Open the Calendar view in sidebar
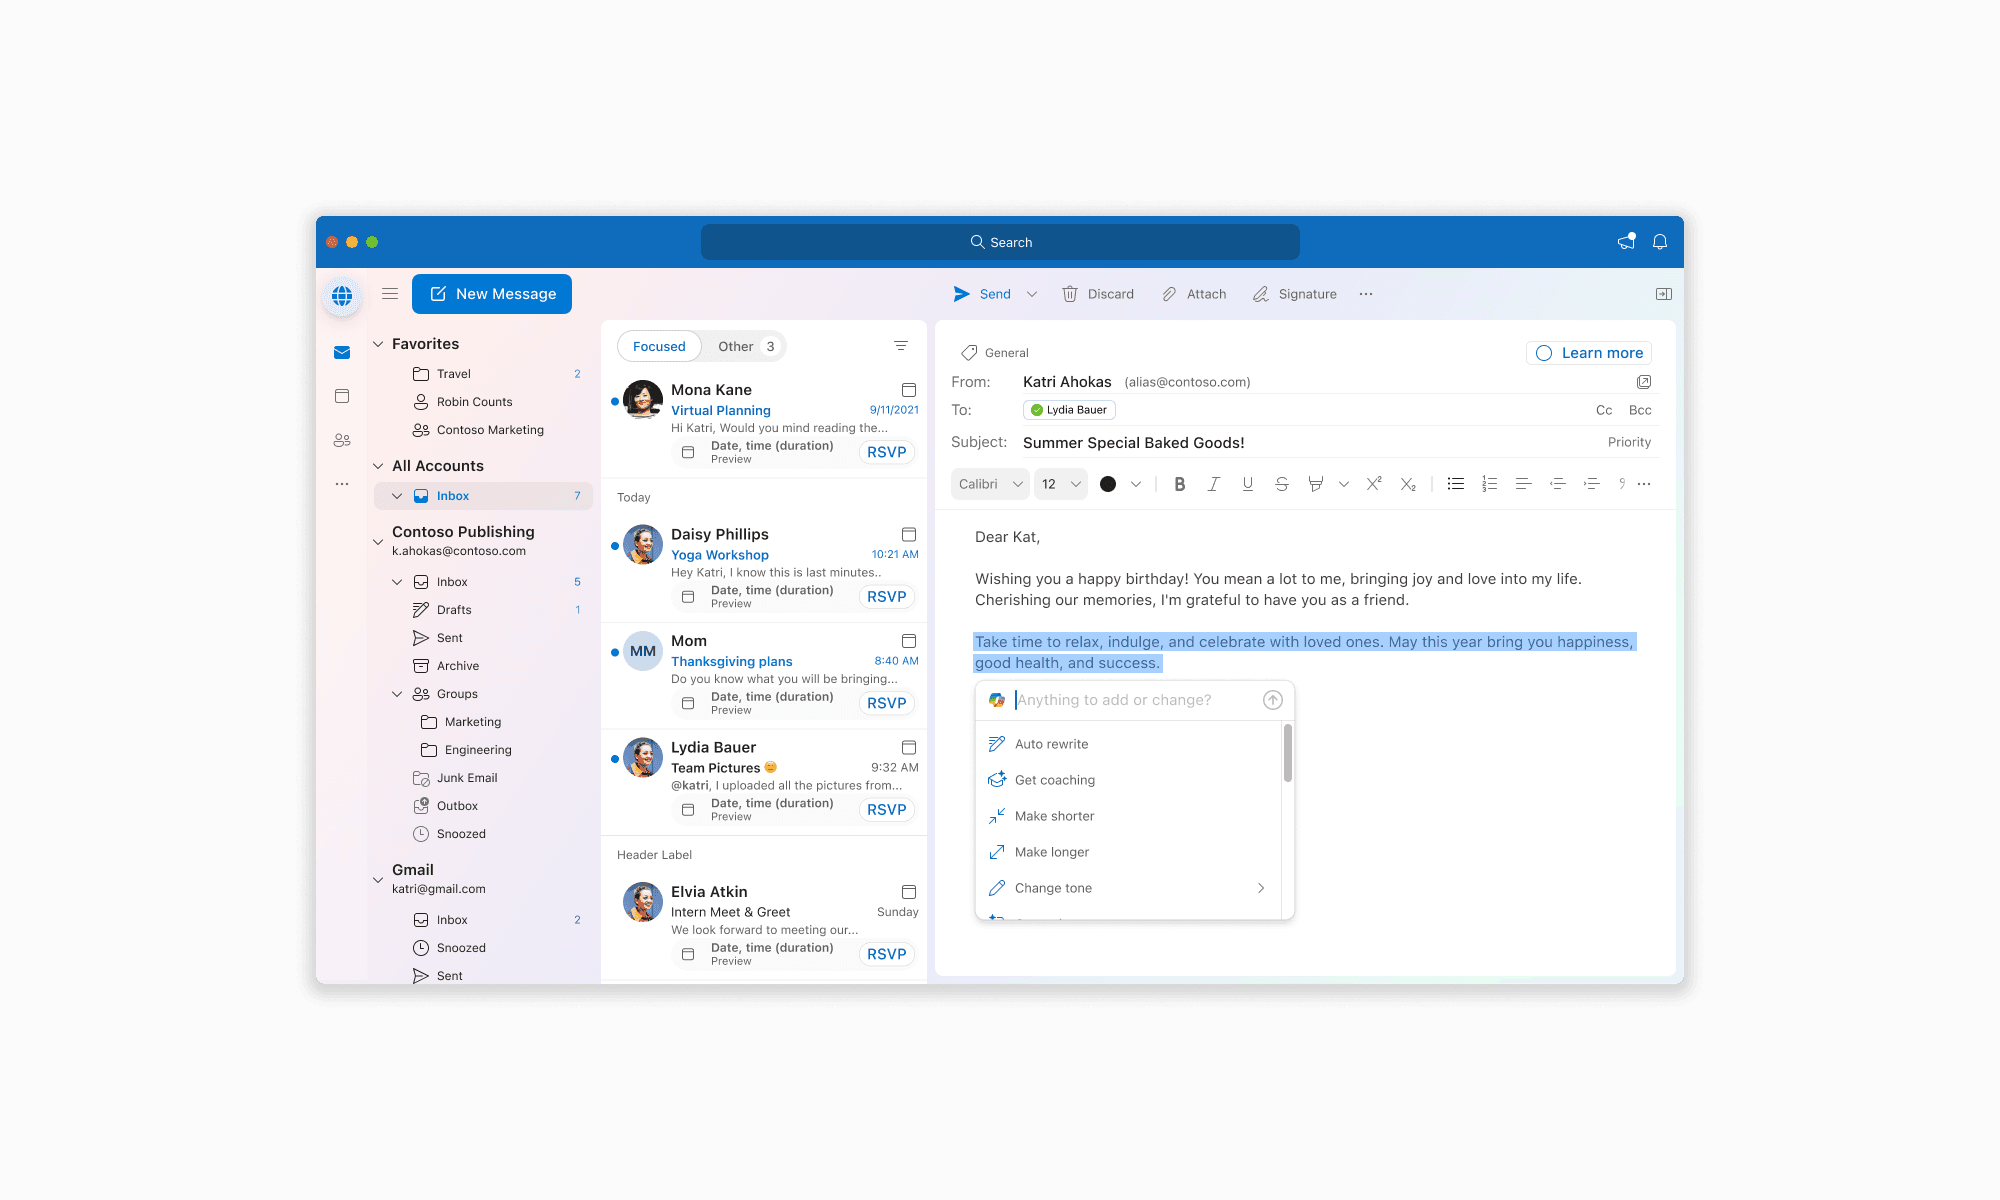Image resolution: width=2000 pixels, height=1200 pixels. point(342,396)
